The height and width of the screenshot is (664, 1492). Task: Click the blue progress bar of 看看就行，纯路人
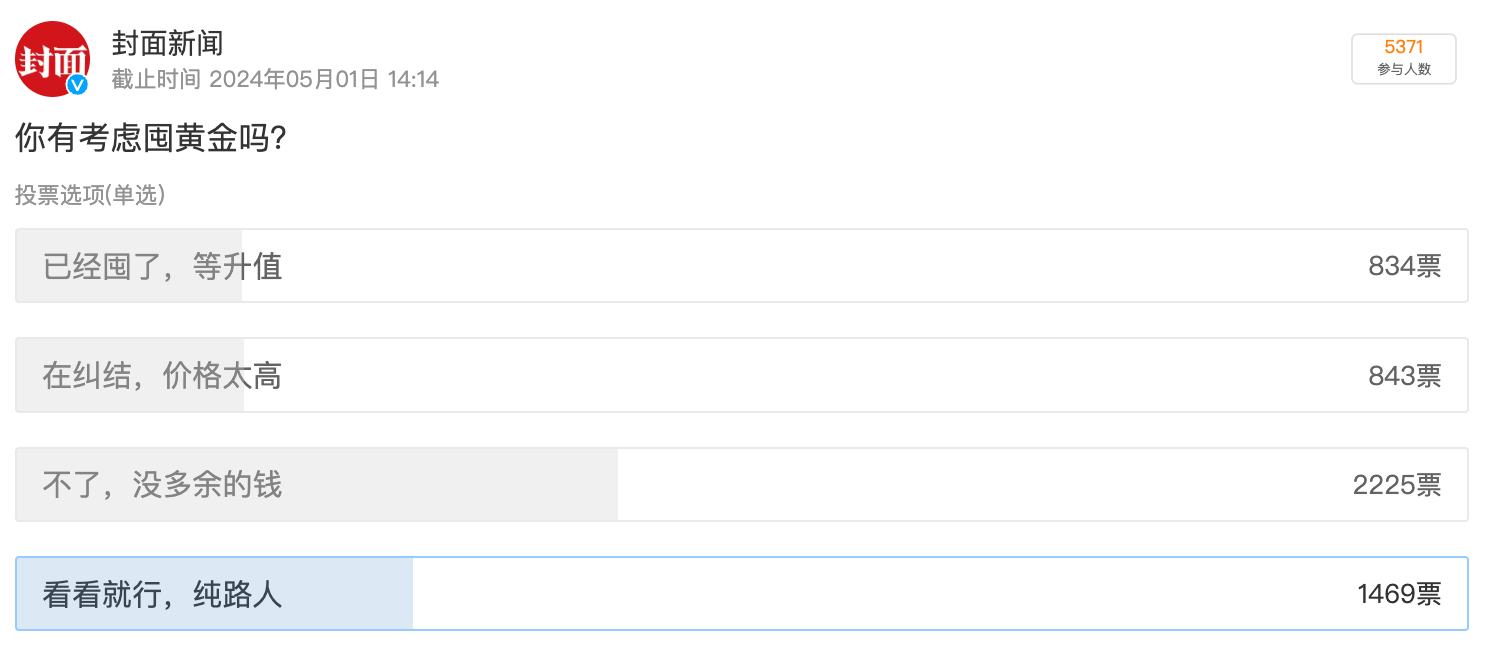click(215, 594)
